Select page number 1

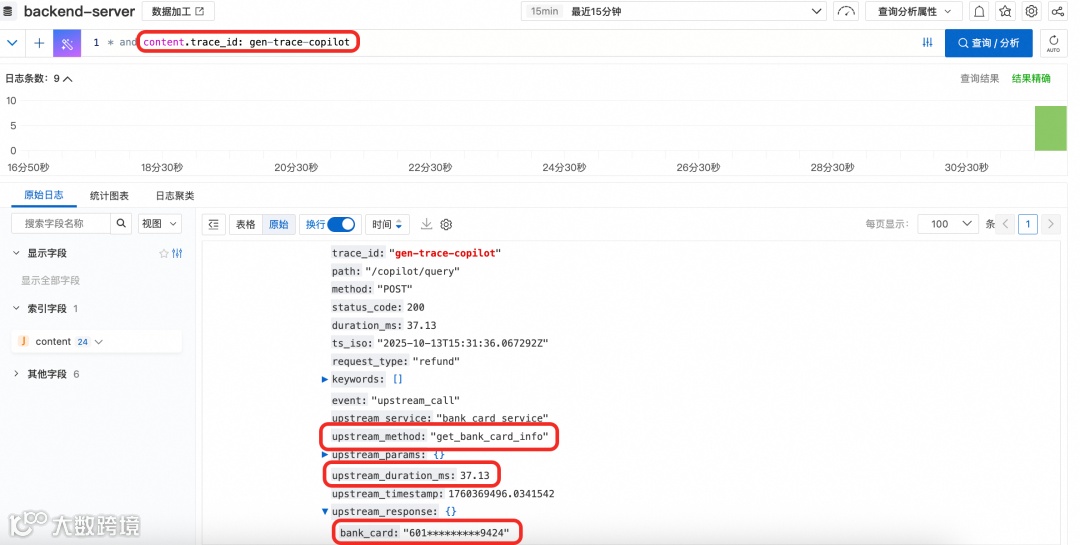coord(1028,224)
